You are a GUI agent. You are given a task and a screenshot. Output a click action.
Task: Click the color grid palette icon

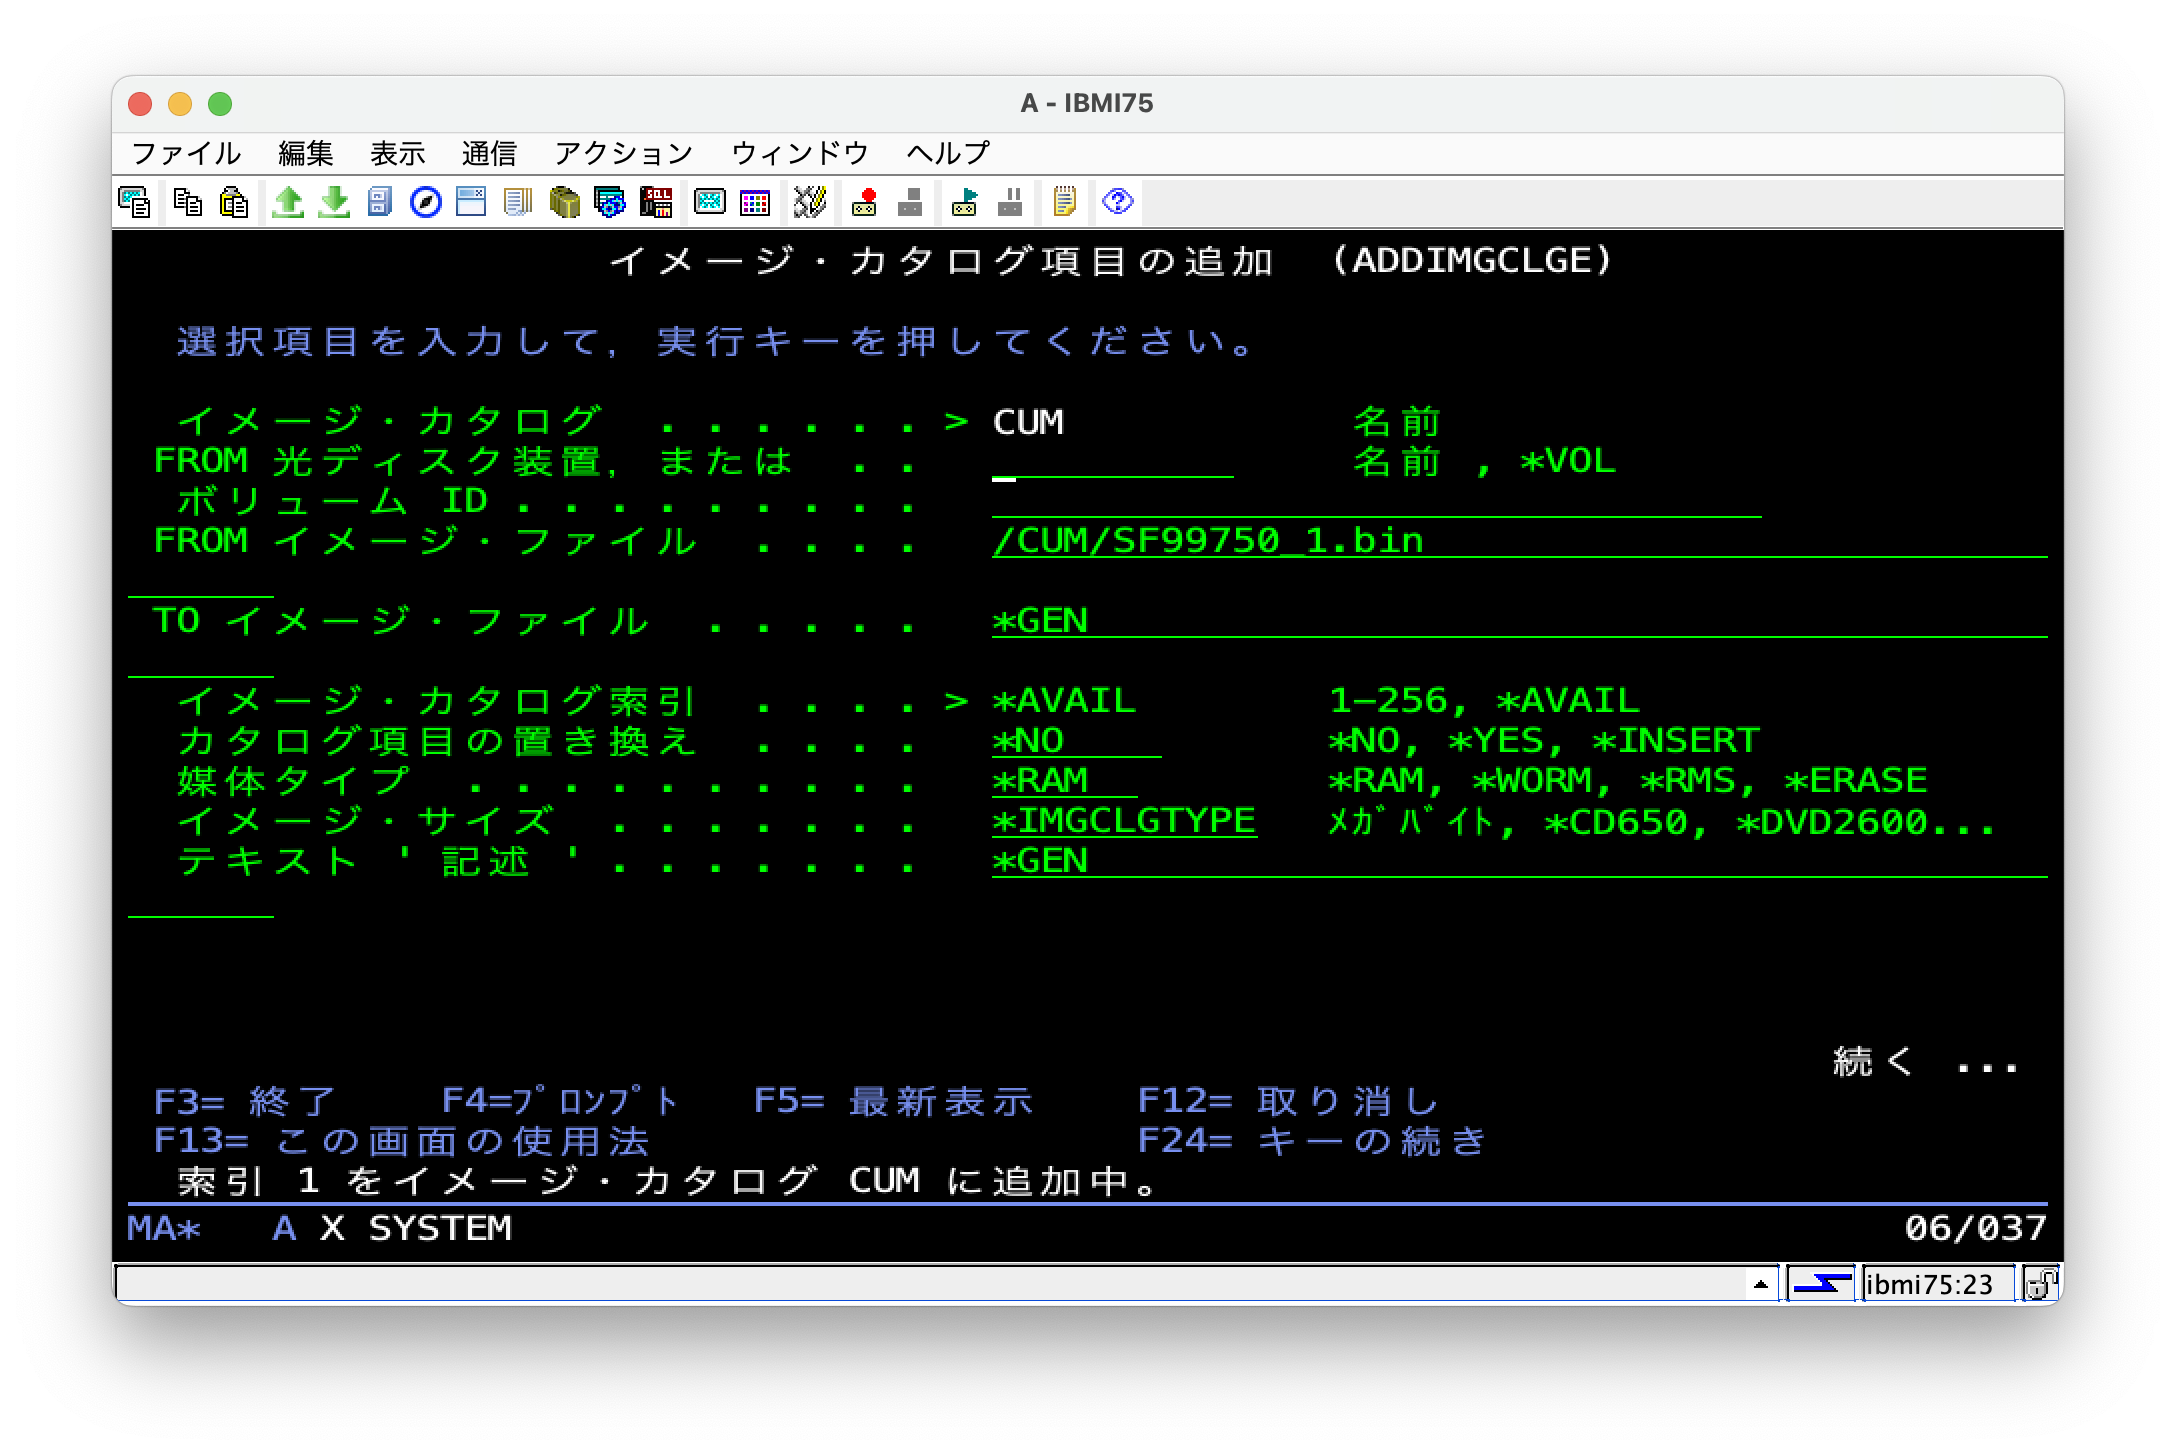click(755, 203)
